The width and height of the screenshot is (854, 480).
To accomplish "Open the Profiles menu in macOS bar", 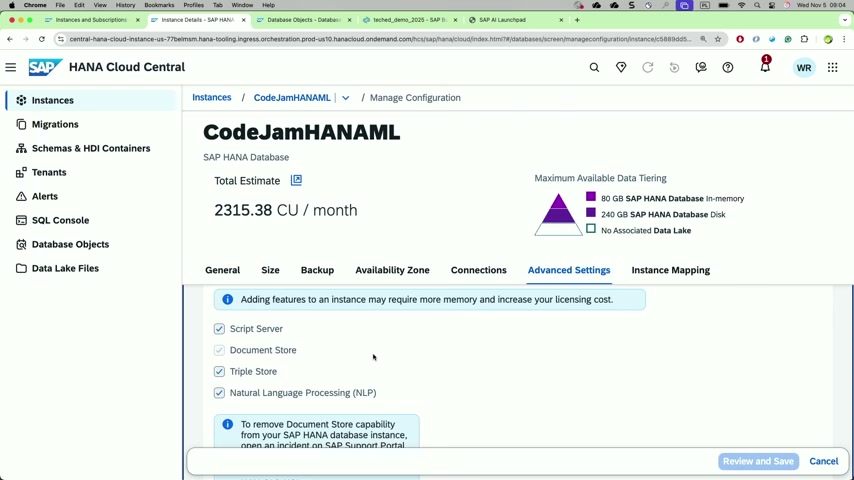I will [x=193, y=5].
